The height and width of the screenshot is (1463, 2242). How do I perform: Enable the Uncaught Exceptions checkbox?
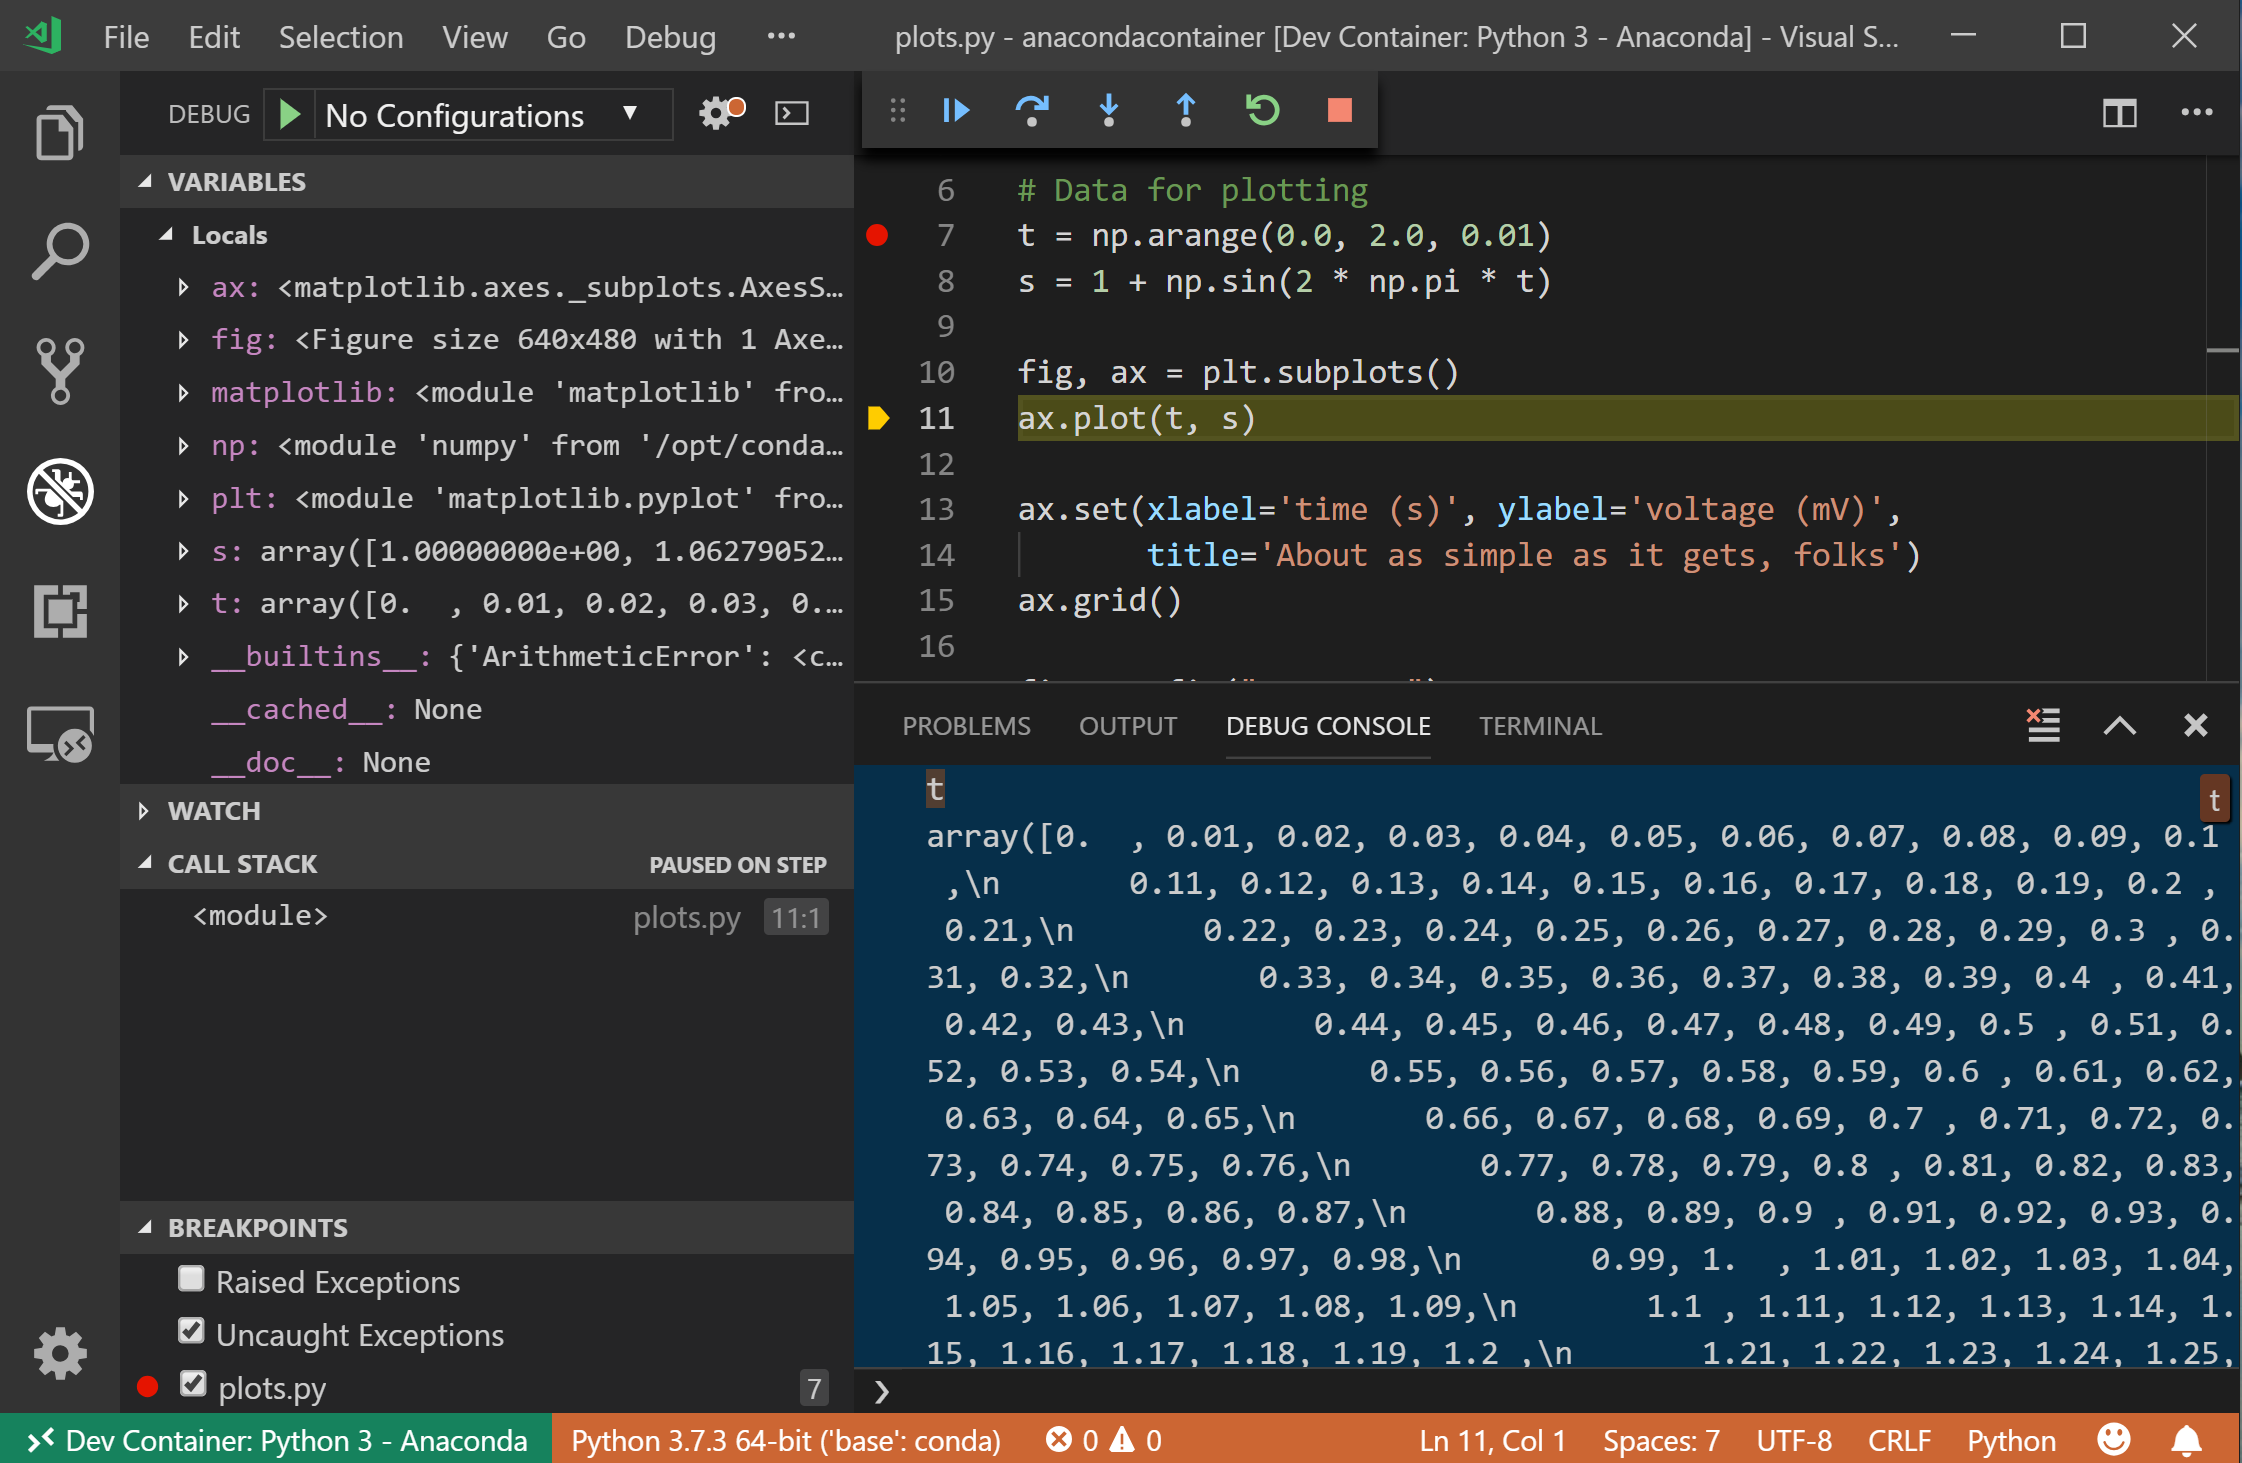[x=190, y=1334]
